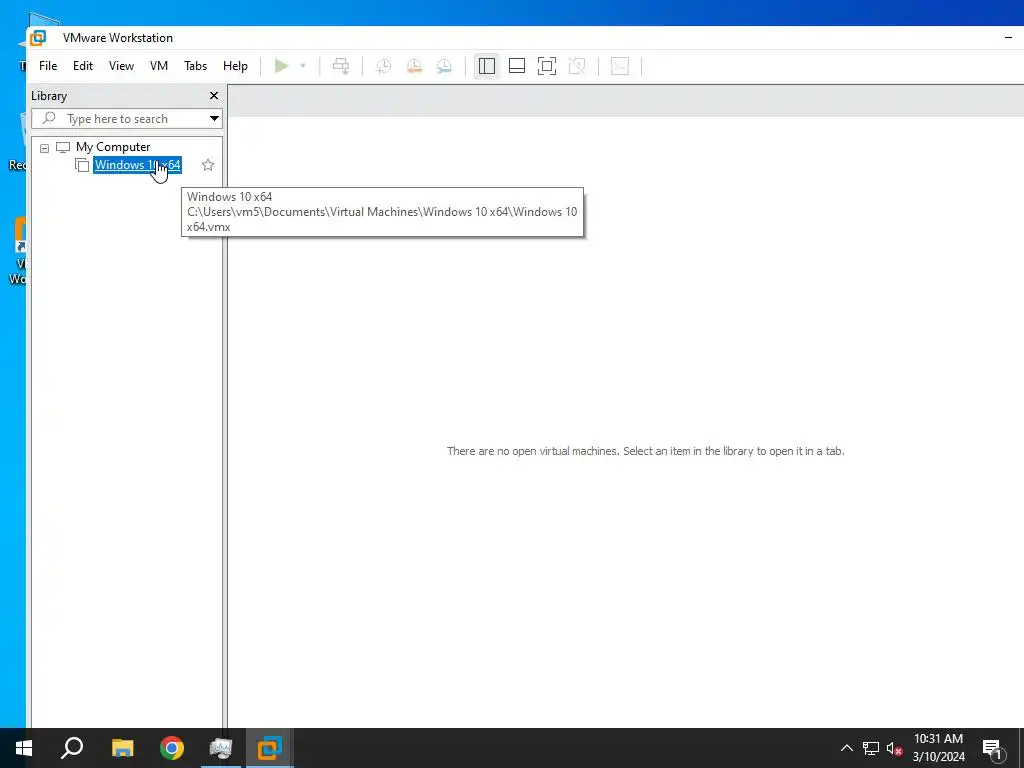Click the Revert to Snapshot icon

pos(414,66)
